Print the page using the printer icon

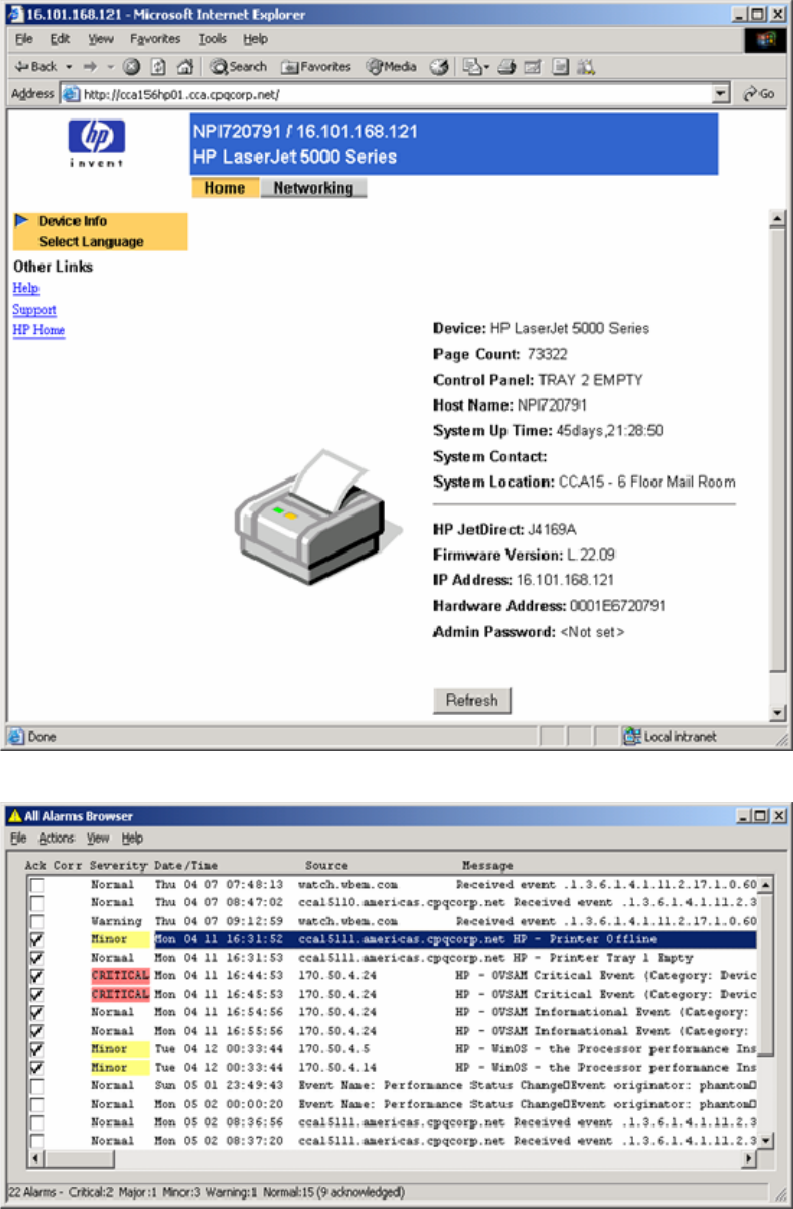pyautogui.click(x=507, y=67)
